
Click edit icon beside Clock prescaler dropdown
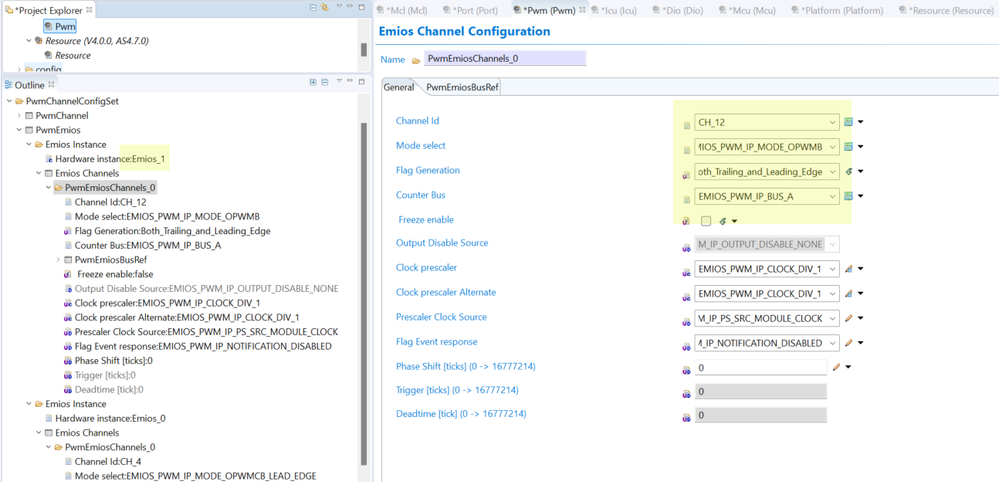click(x=848, y=269)
